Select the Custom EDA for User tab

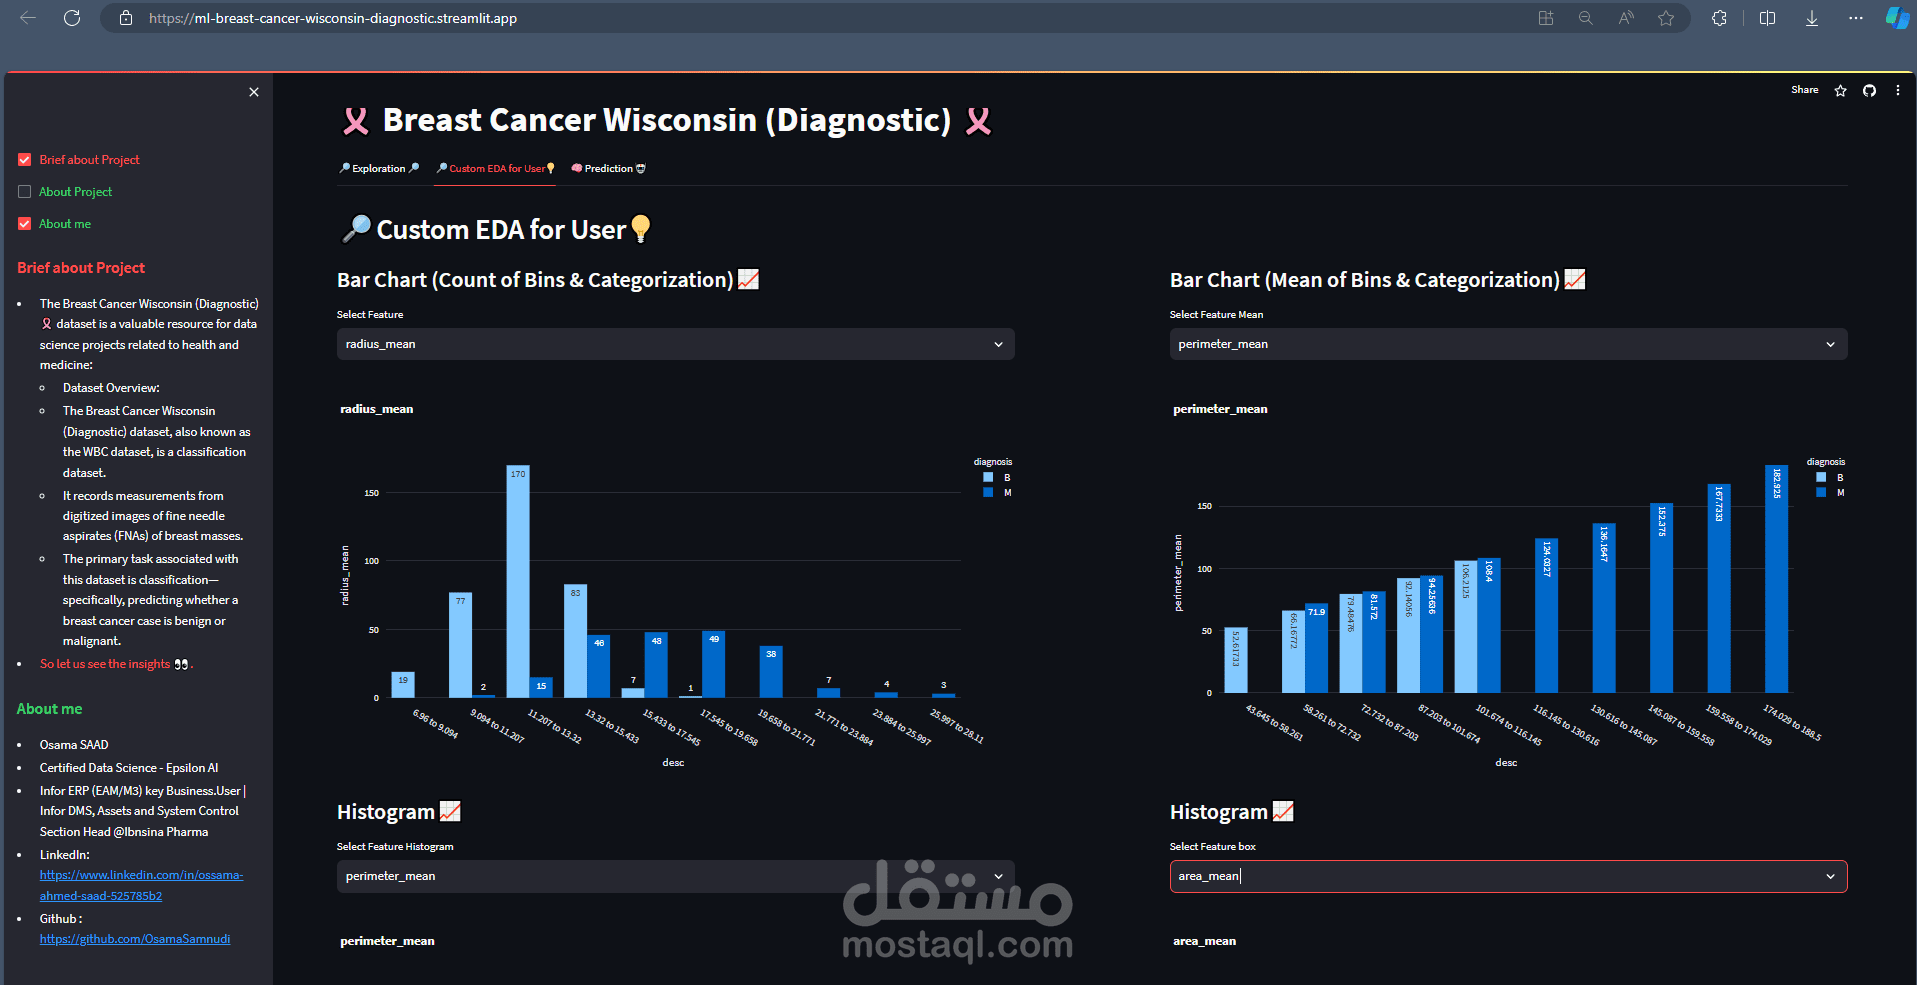point(496,168)
